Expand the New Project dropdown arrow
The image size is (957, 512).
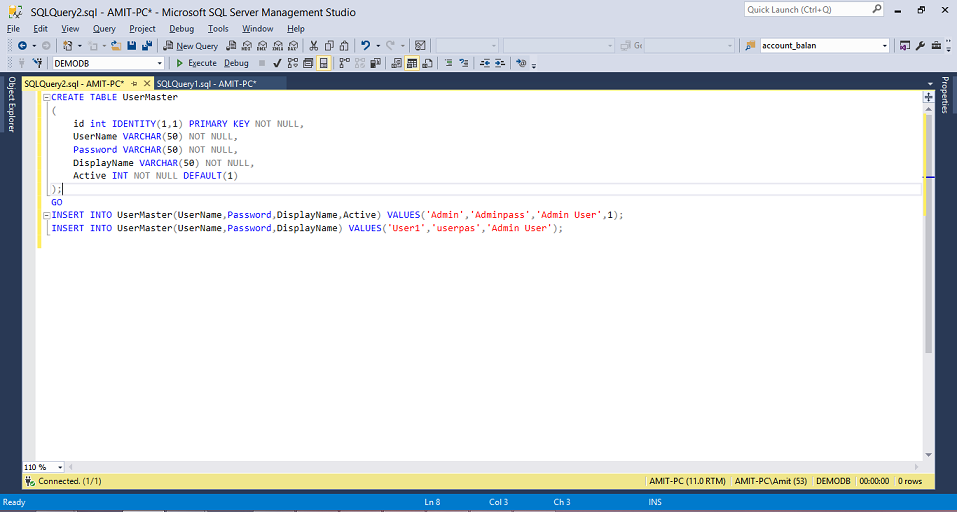pyautogui.click(x=79, y=46)
